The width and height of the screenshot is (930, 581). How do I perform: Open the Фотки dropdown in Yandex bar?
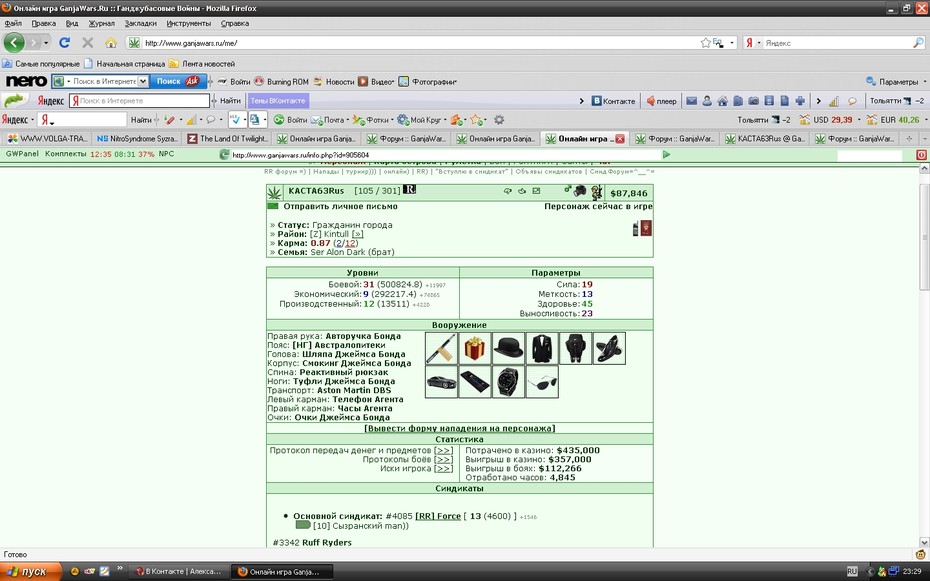click(x=392, y=120)
